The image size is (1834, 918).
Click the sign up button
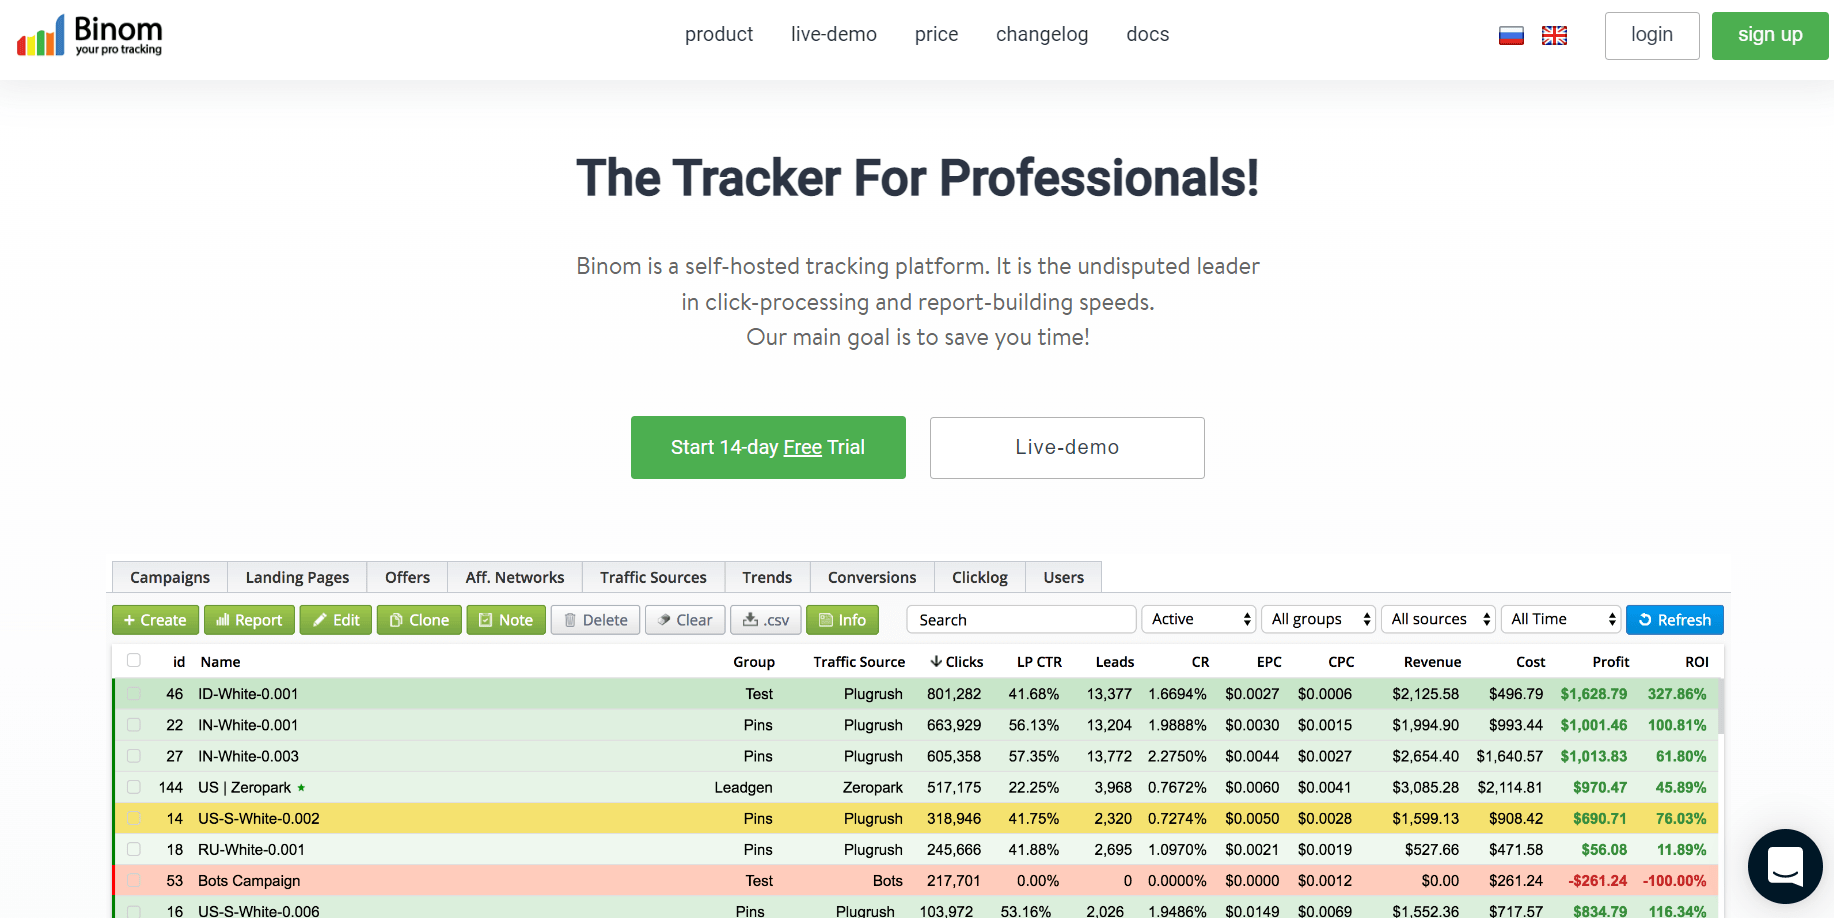tap(1770, 35)
